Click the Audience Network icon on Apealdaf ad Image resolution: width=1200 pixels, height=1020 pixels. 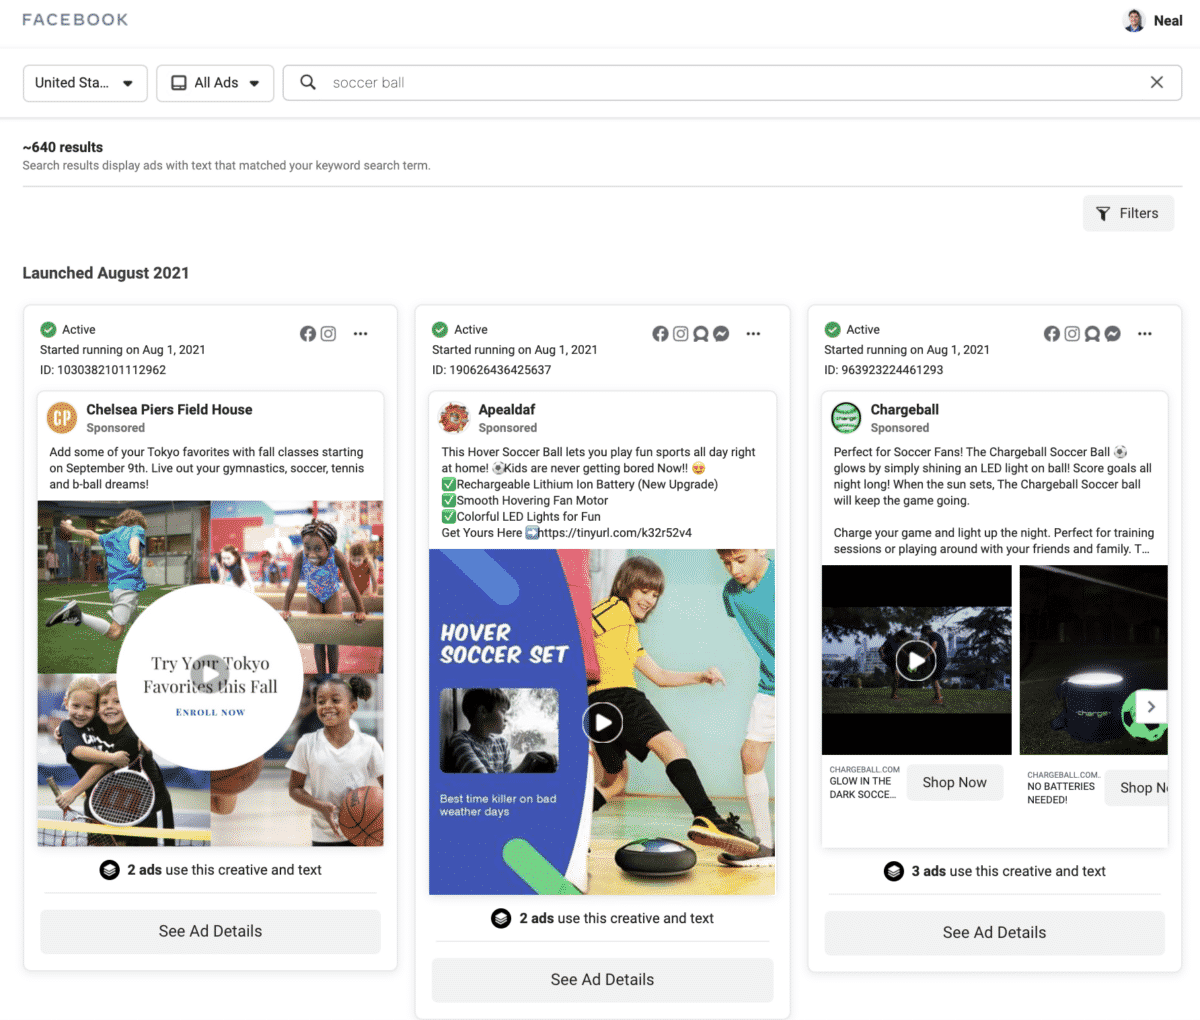coord(701,334)
